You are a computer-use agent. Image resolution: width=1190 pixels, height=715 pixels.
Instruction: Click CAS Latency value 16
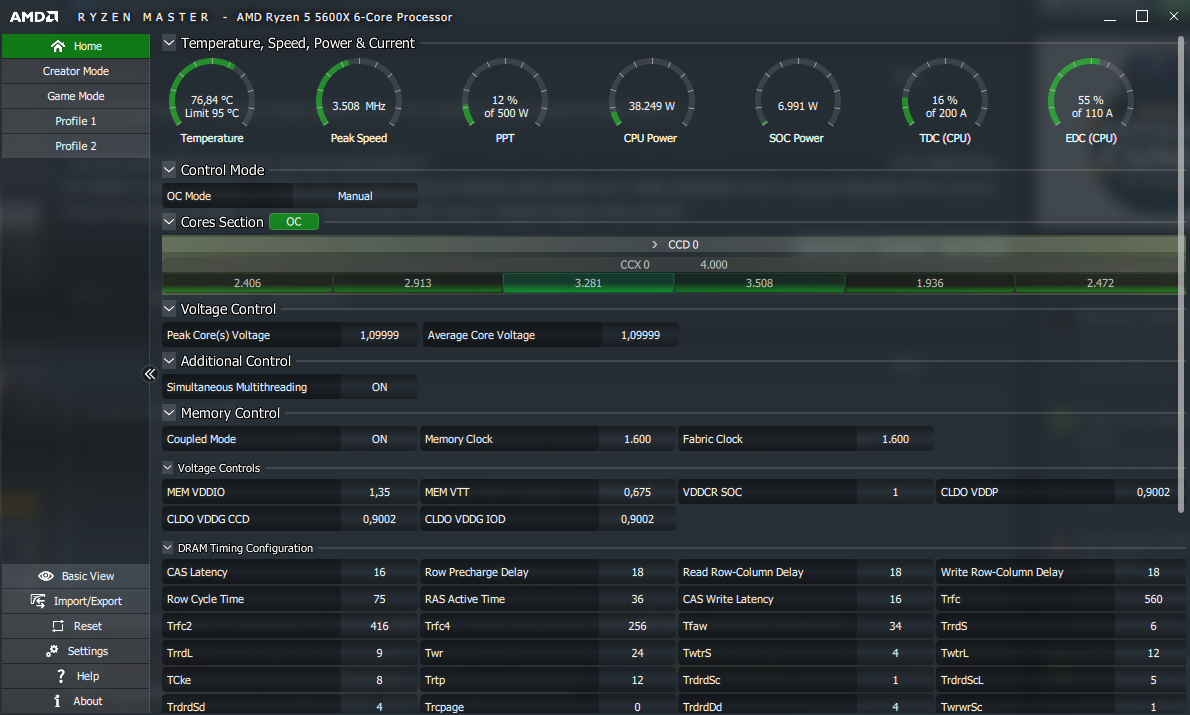tap(379, 572)
